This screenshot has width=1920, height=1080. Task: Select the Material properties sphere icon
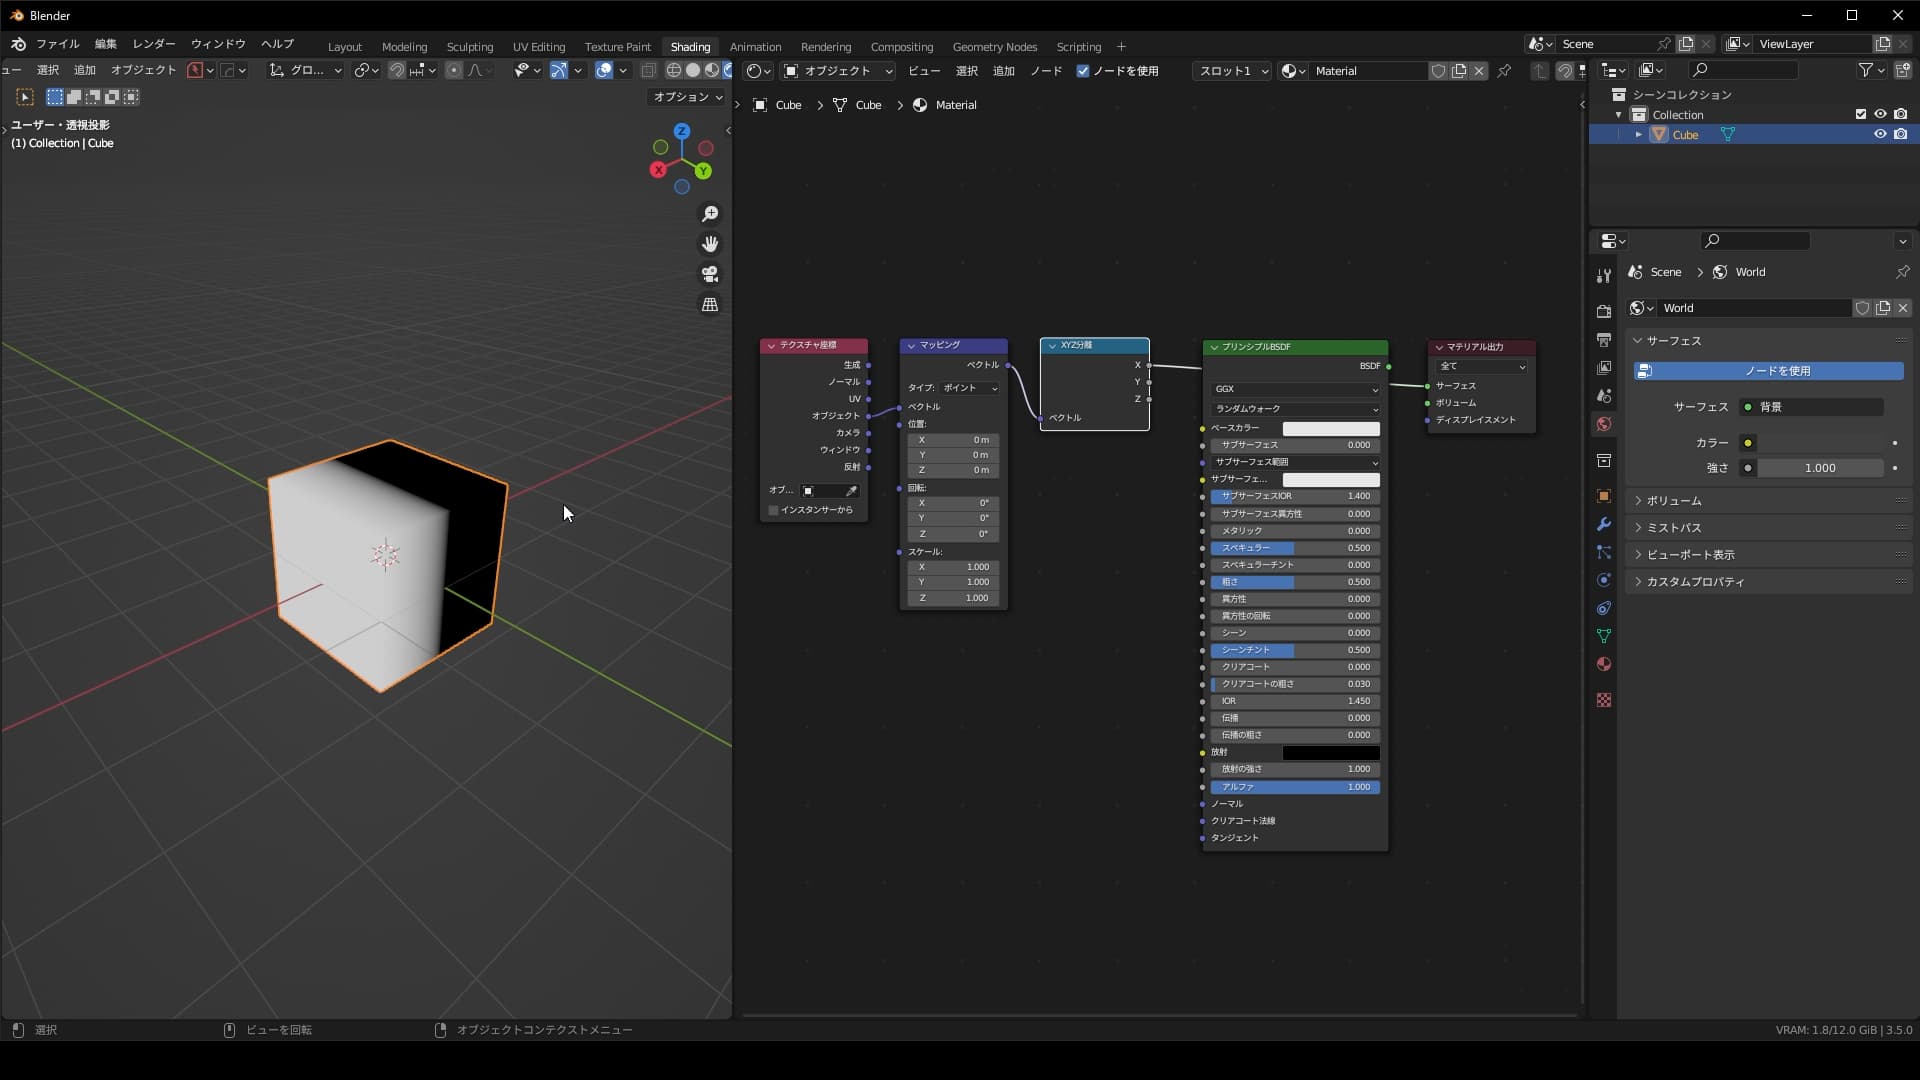[x=1603, y=664]
